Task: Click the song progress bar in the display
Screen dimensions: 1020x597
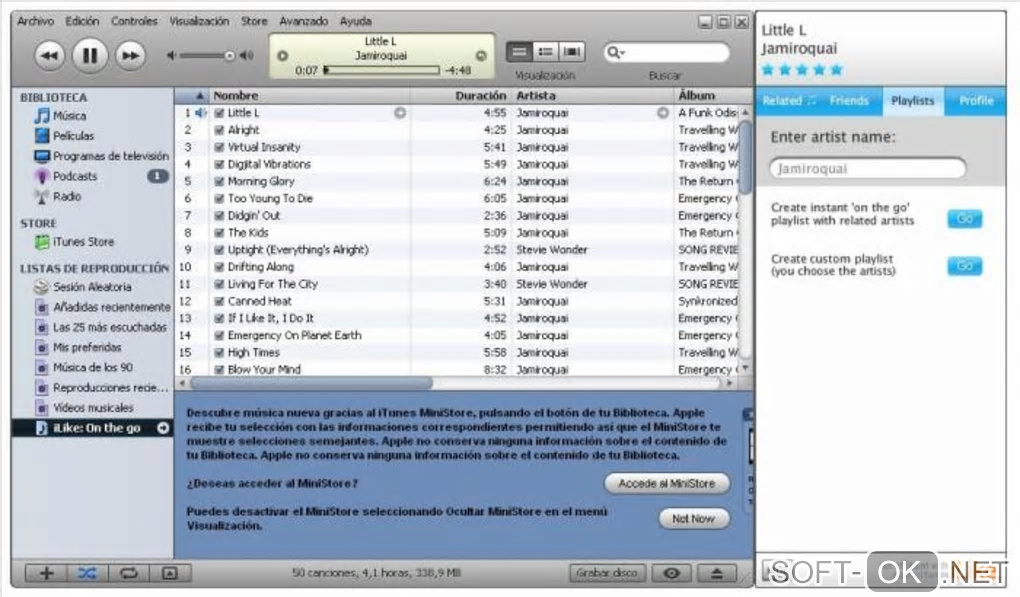Action: [x=382, y=70]
